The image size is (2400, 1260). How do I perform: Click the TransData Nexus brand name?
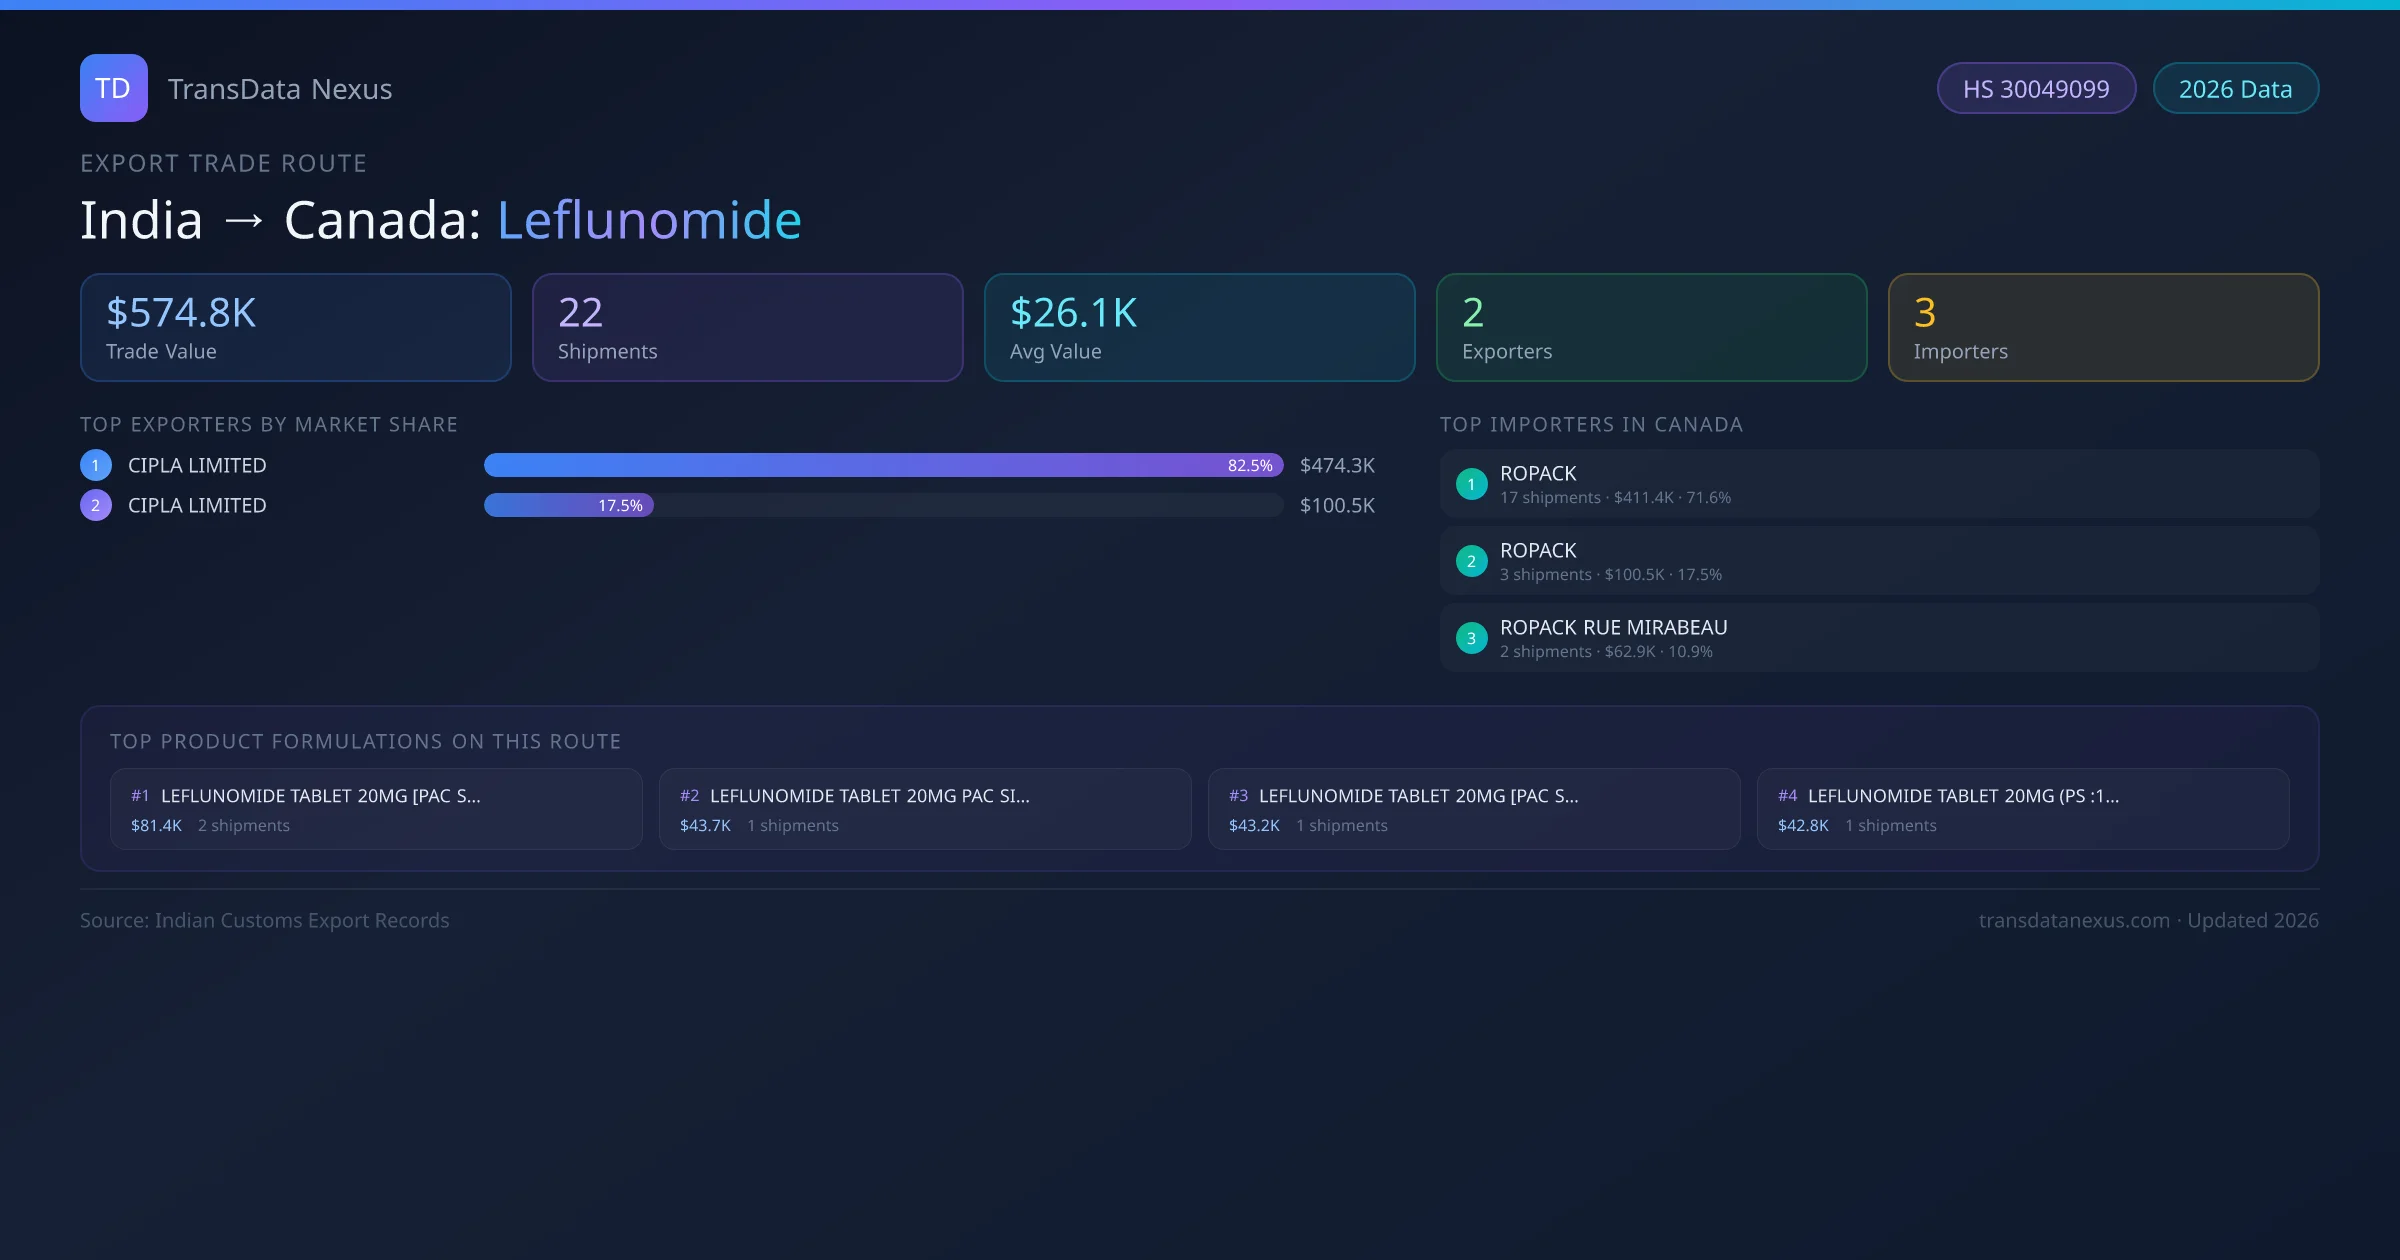pos(280,89)
